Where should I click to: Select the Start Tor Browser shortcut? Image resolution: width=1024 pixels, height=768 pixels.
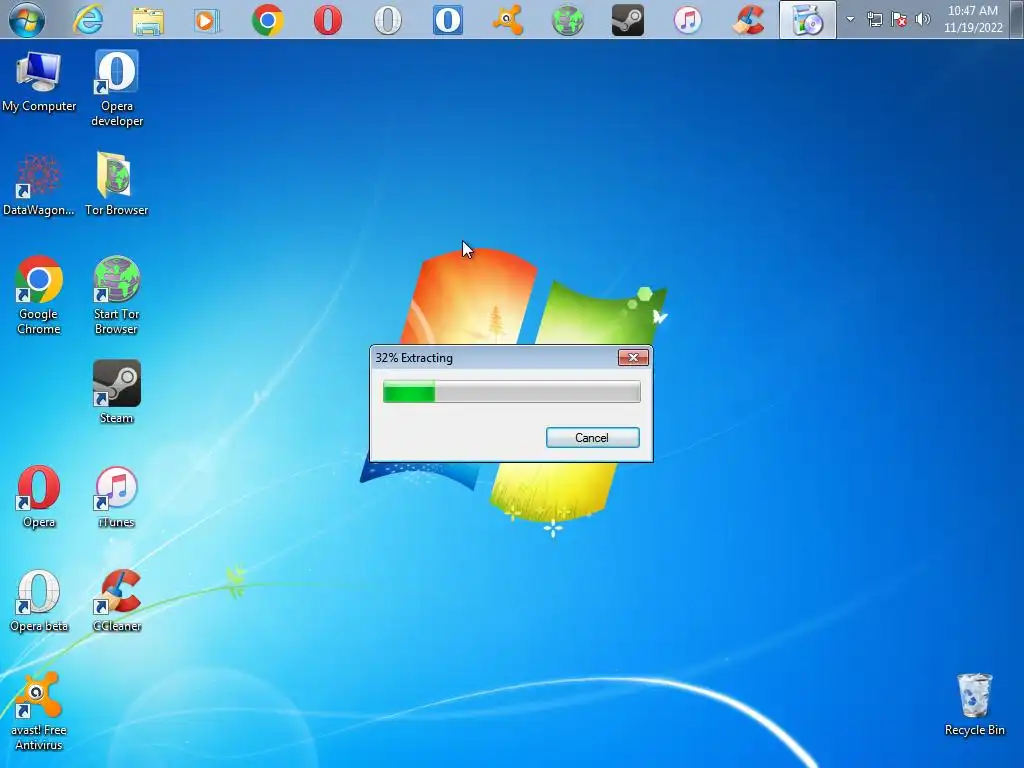[x=116, y=295]
